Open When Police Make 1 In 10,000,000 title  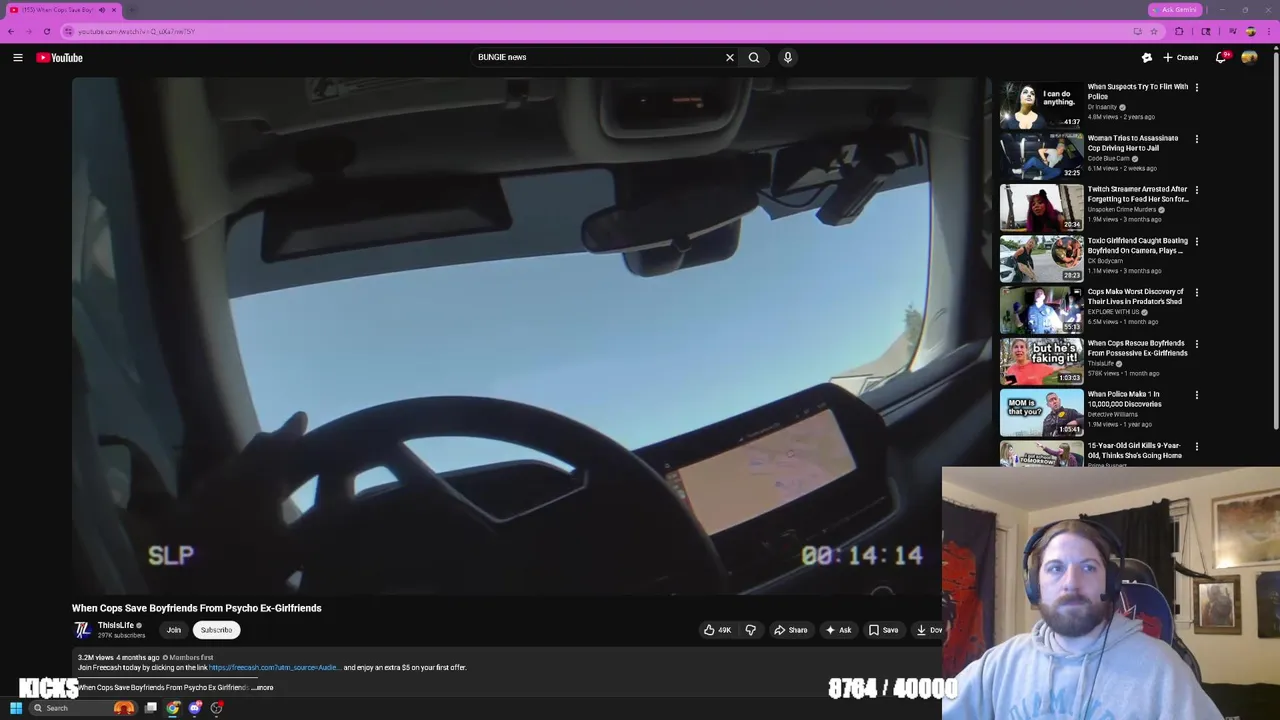tap(1124, 399)
